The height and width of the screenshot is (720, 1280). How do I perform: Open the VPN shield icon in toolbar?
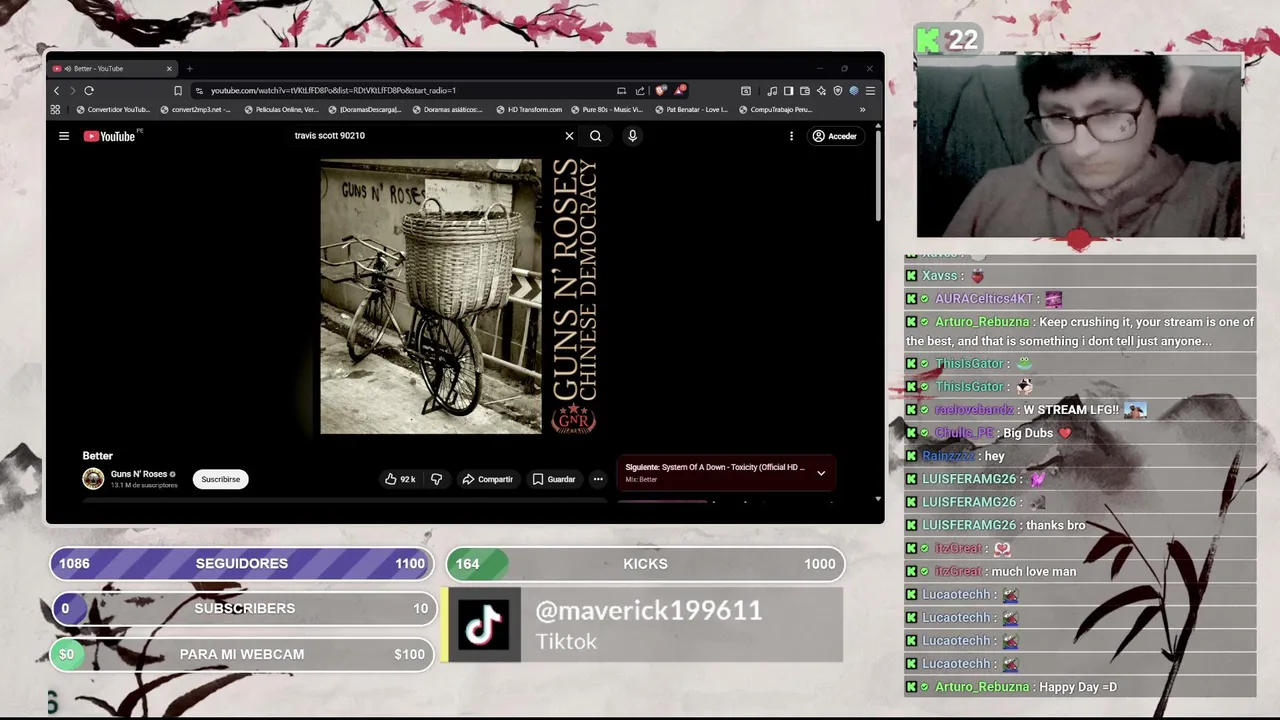837,91
